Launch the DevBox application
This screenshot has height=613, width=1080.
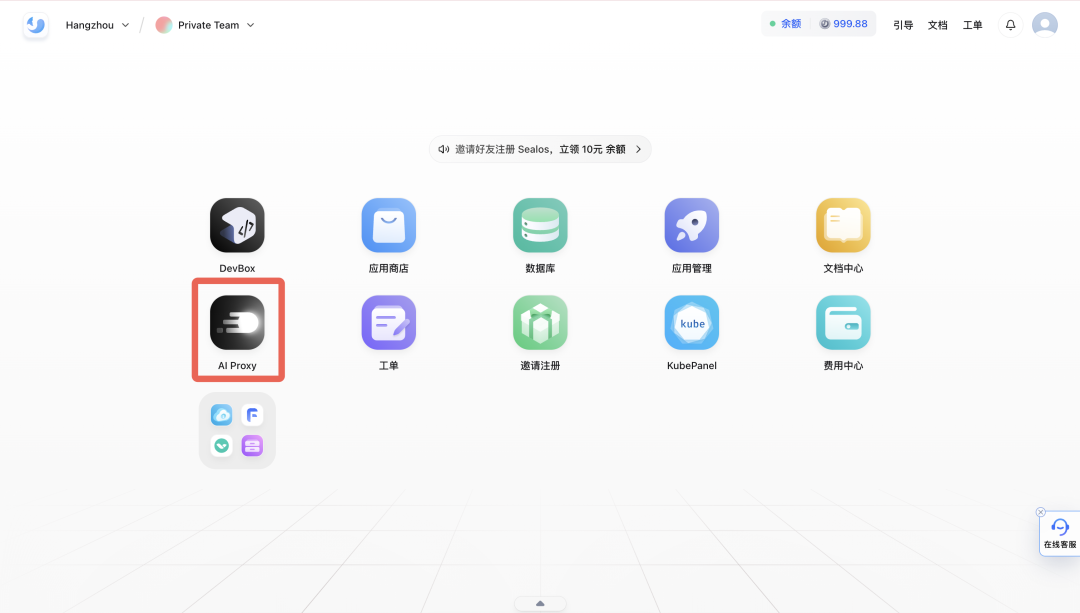click(237, 225)
